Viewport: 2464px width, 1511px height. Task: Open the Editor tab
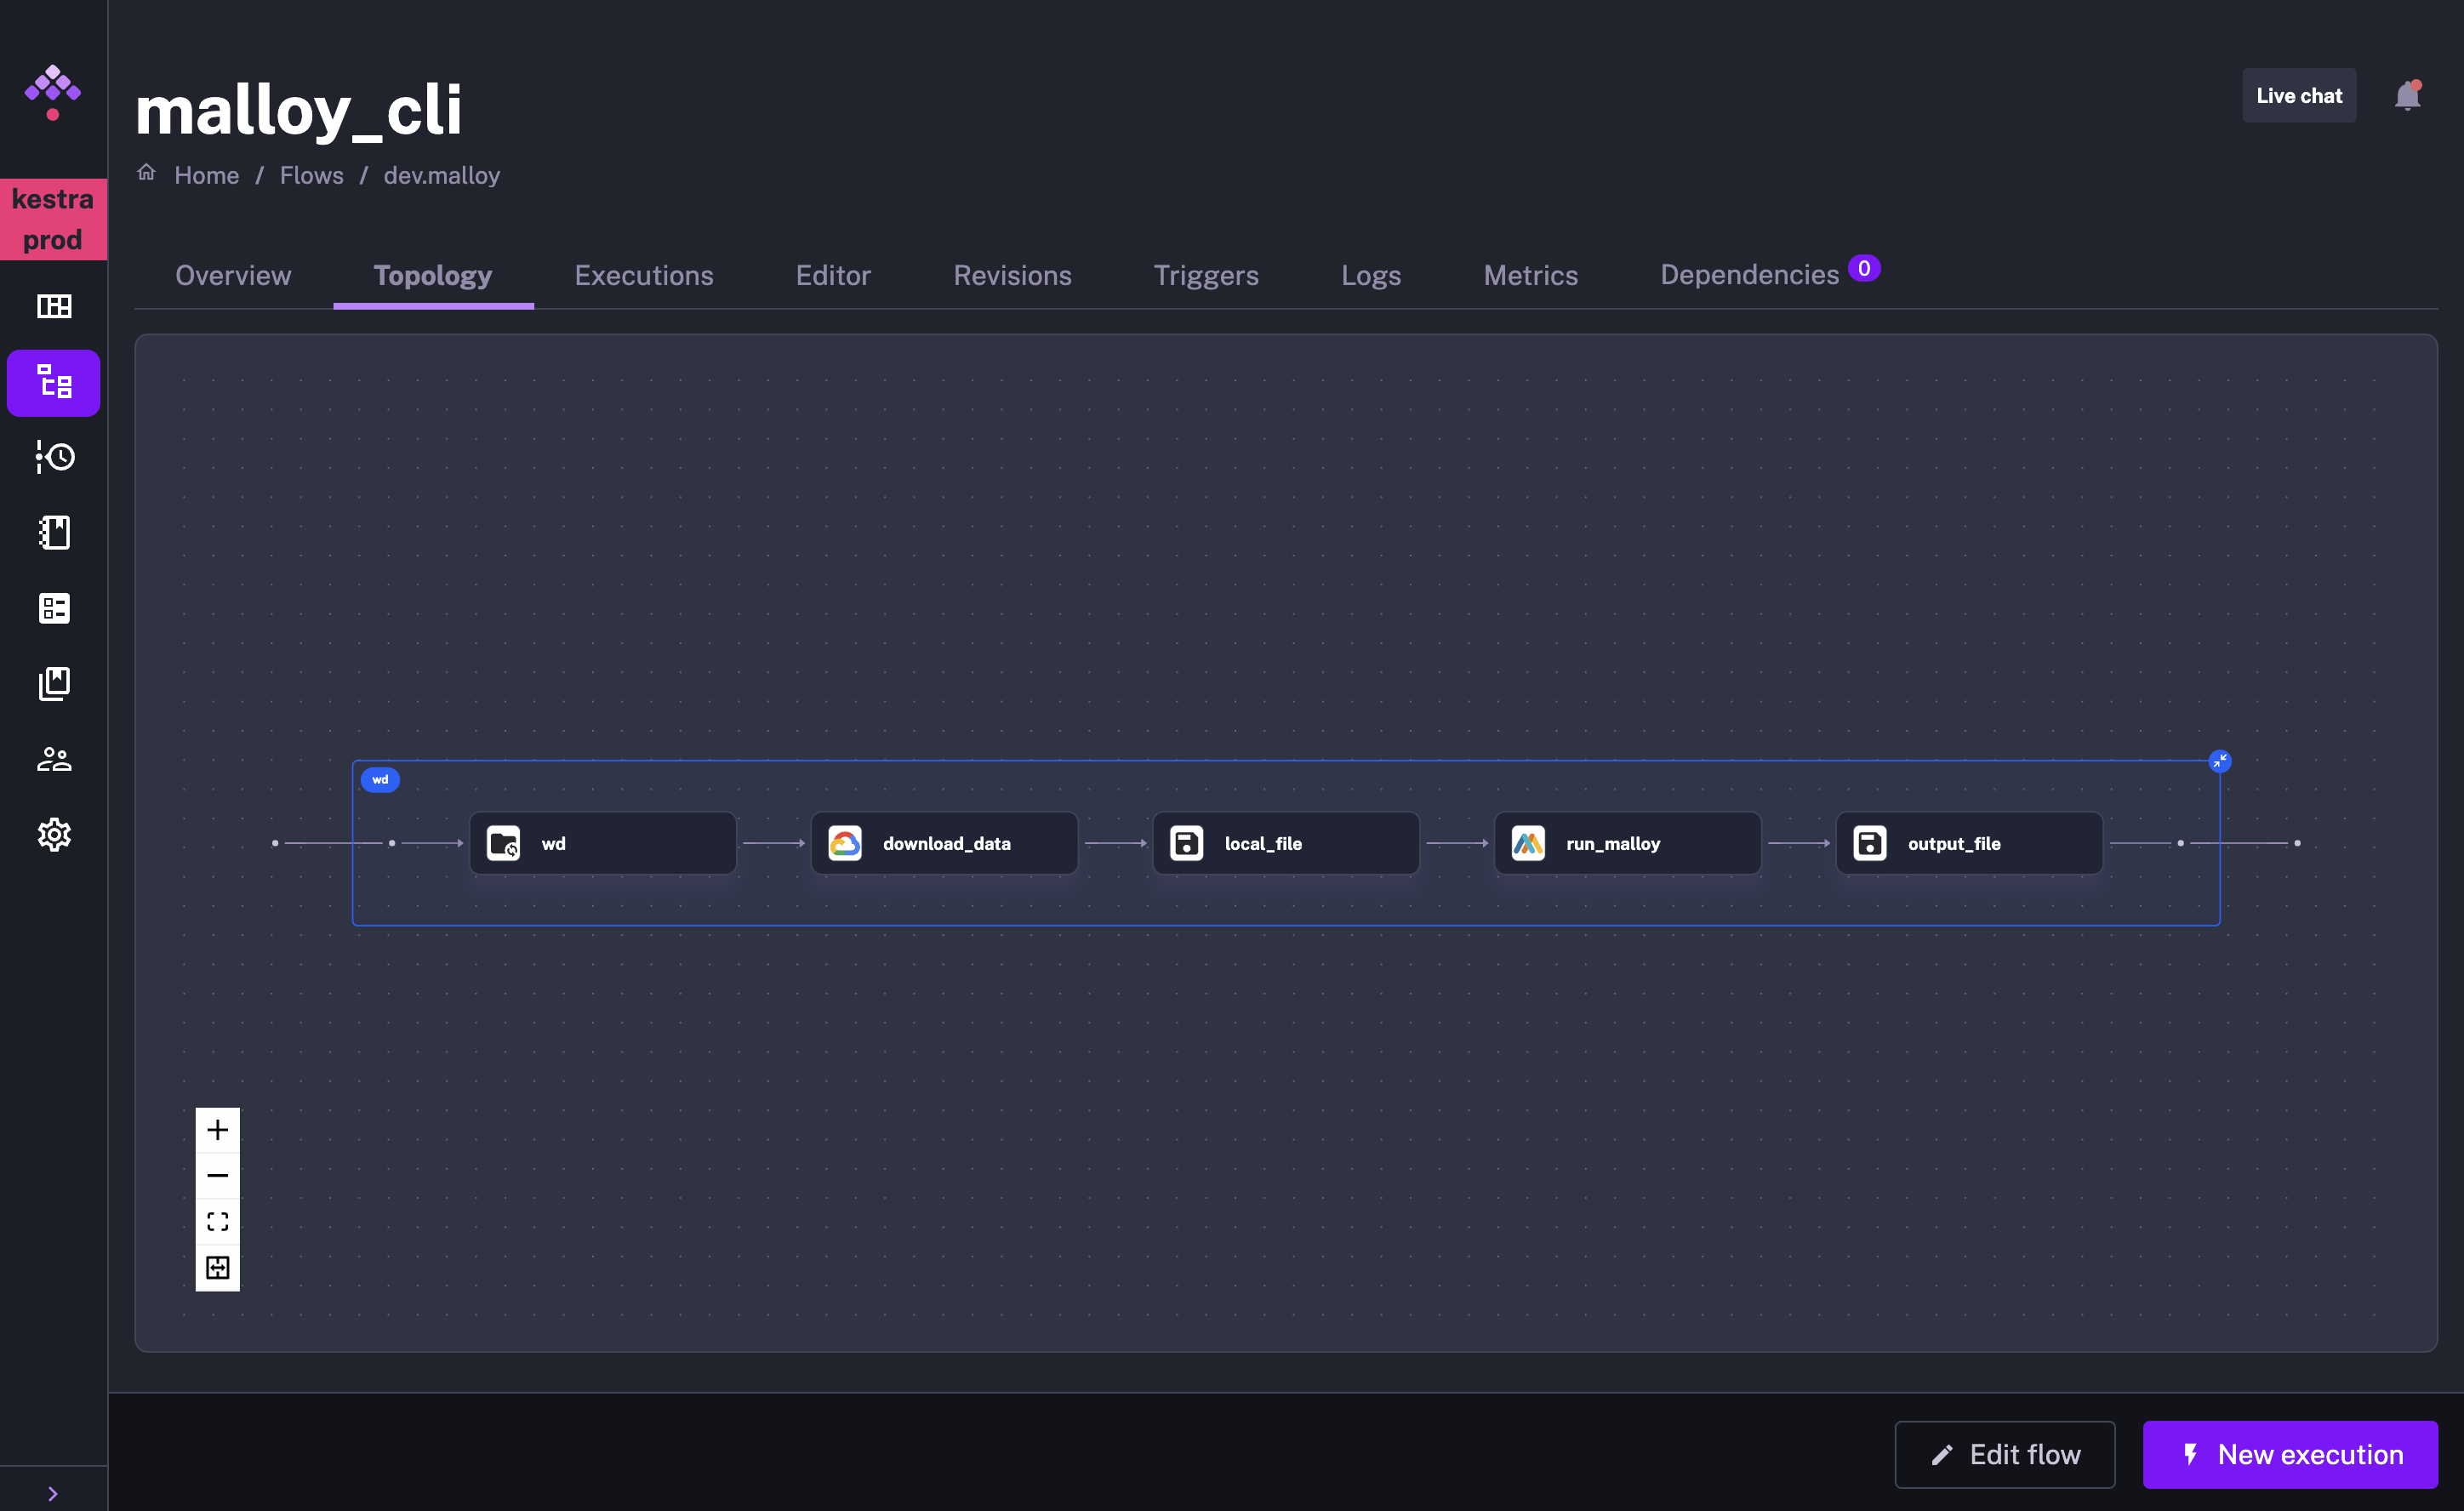[x=833, y=275]
